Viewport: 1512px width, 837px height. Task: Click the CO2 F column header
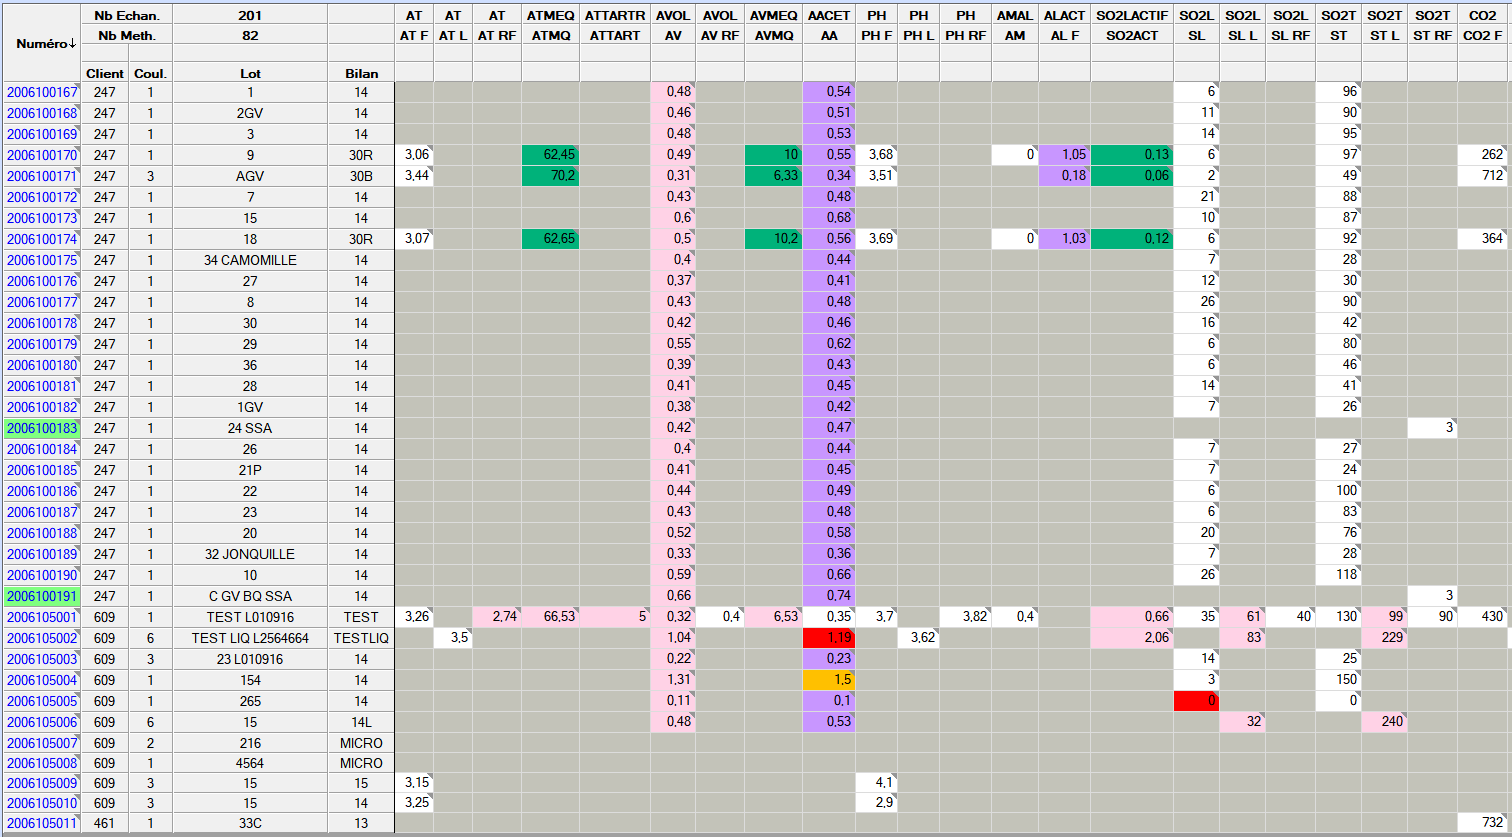point(1483,34)
